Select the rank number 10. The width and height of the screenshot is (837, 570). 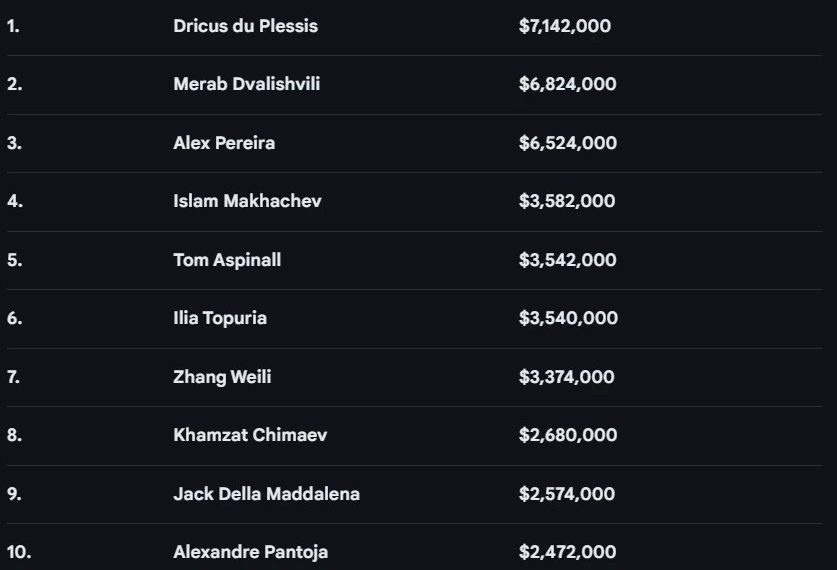pos(18,552)
